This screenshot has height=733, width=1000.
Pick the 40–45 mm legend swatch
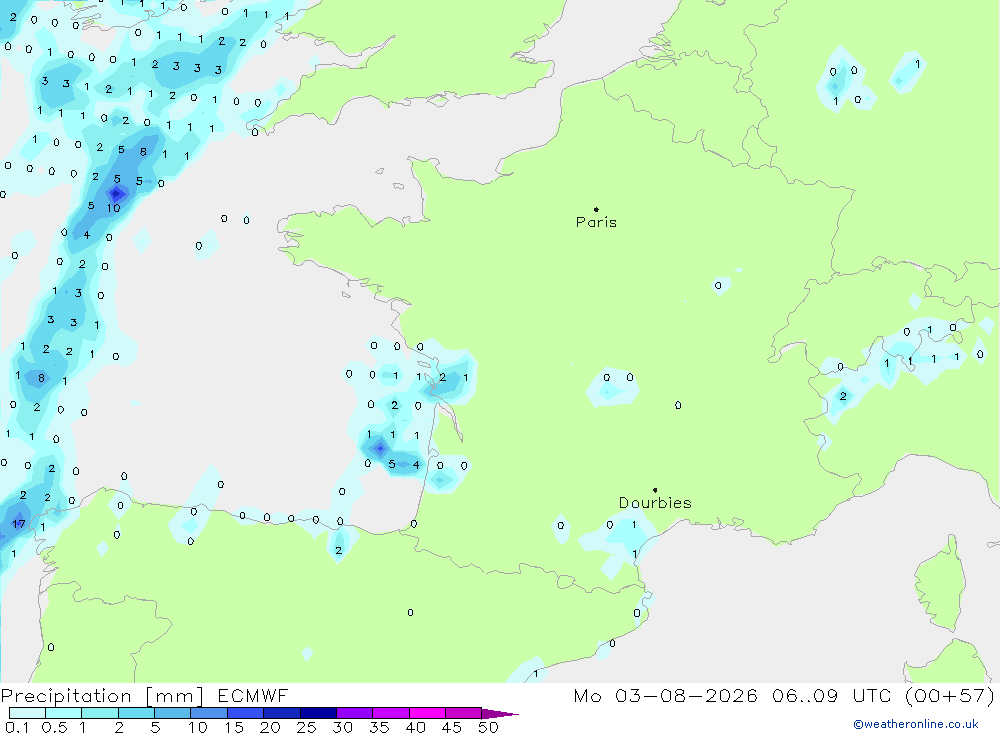(x=427, y=713)
